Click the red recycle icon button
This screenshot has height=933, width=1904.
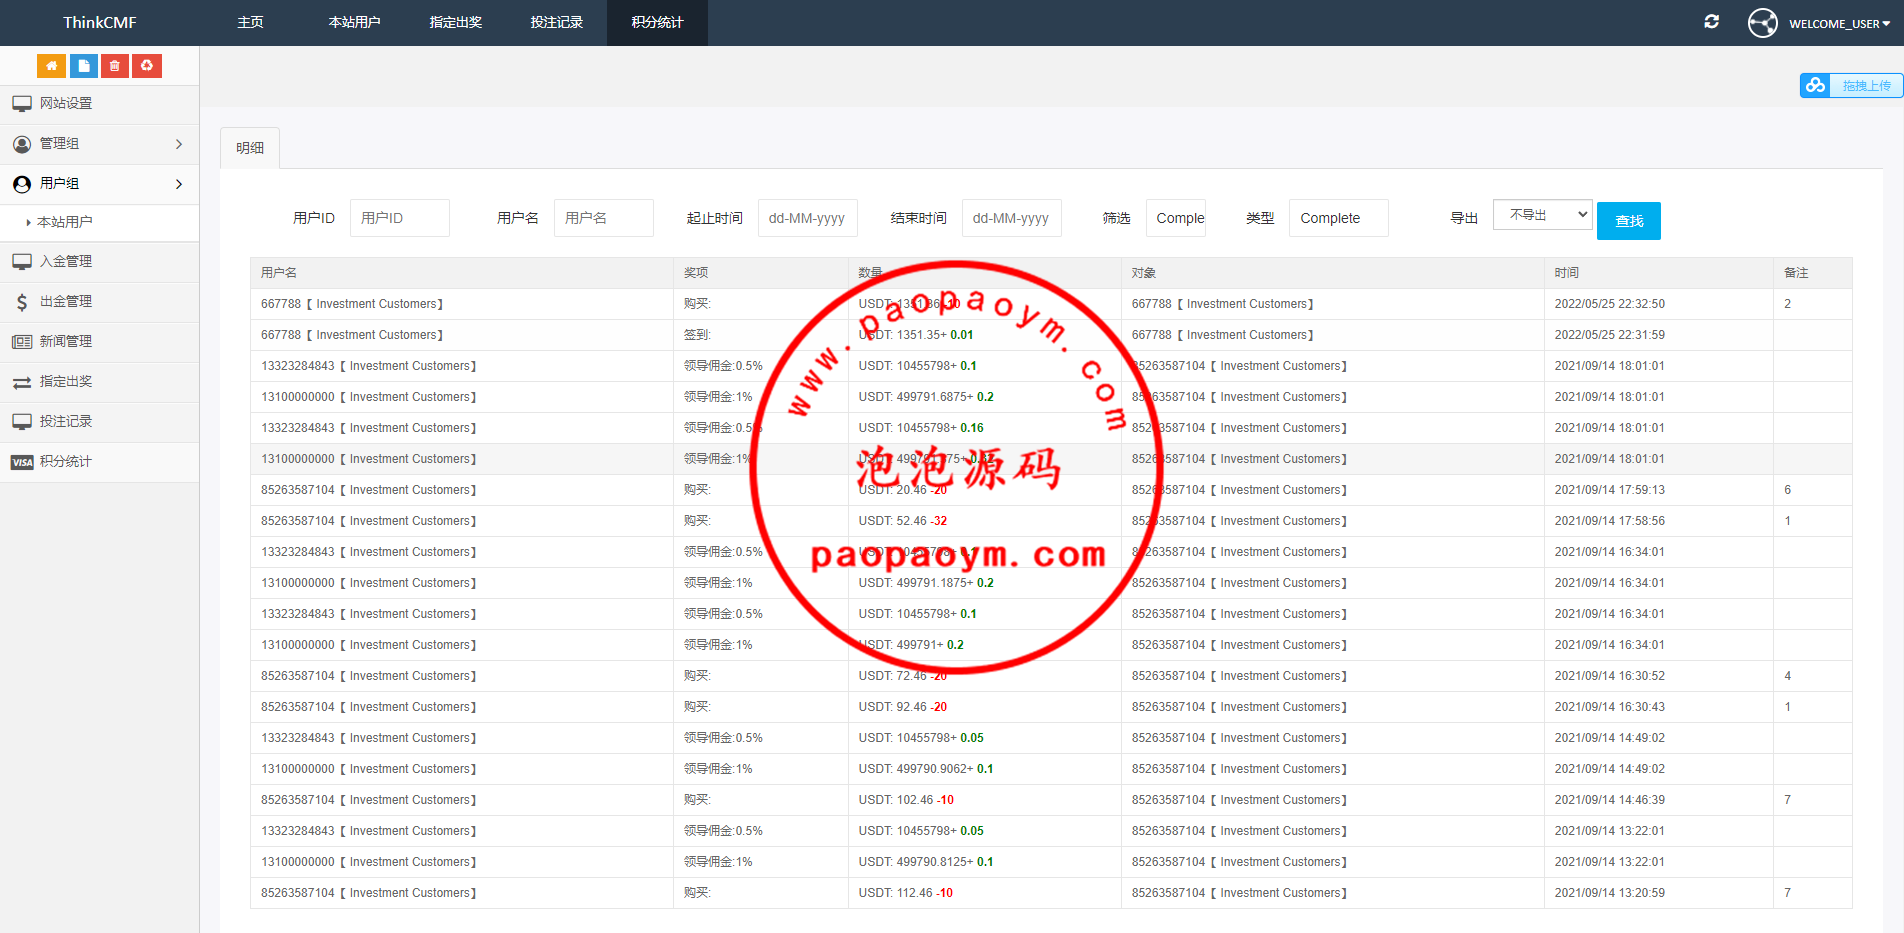(147, 66)
